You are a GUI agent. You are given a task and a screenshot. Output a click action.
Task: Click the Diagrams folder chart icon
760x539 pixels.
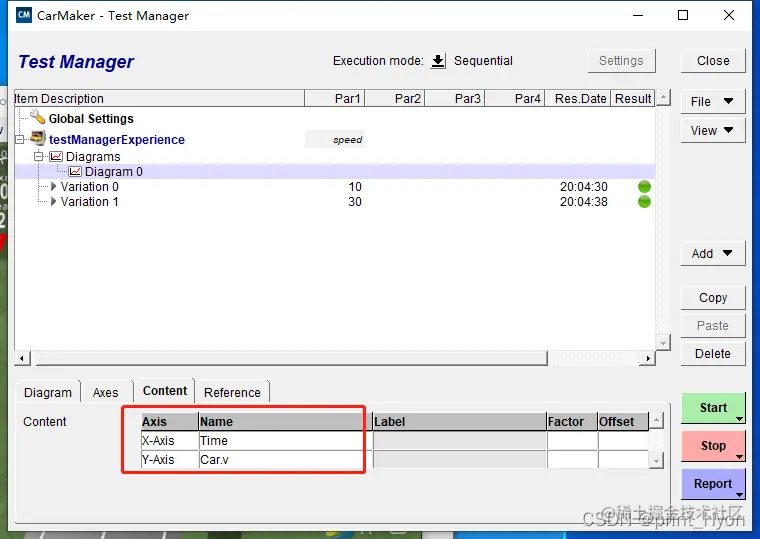(56, 157)
